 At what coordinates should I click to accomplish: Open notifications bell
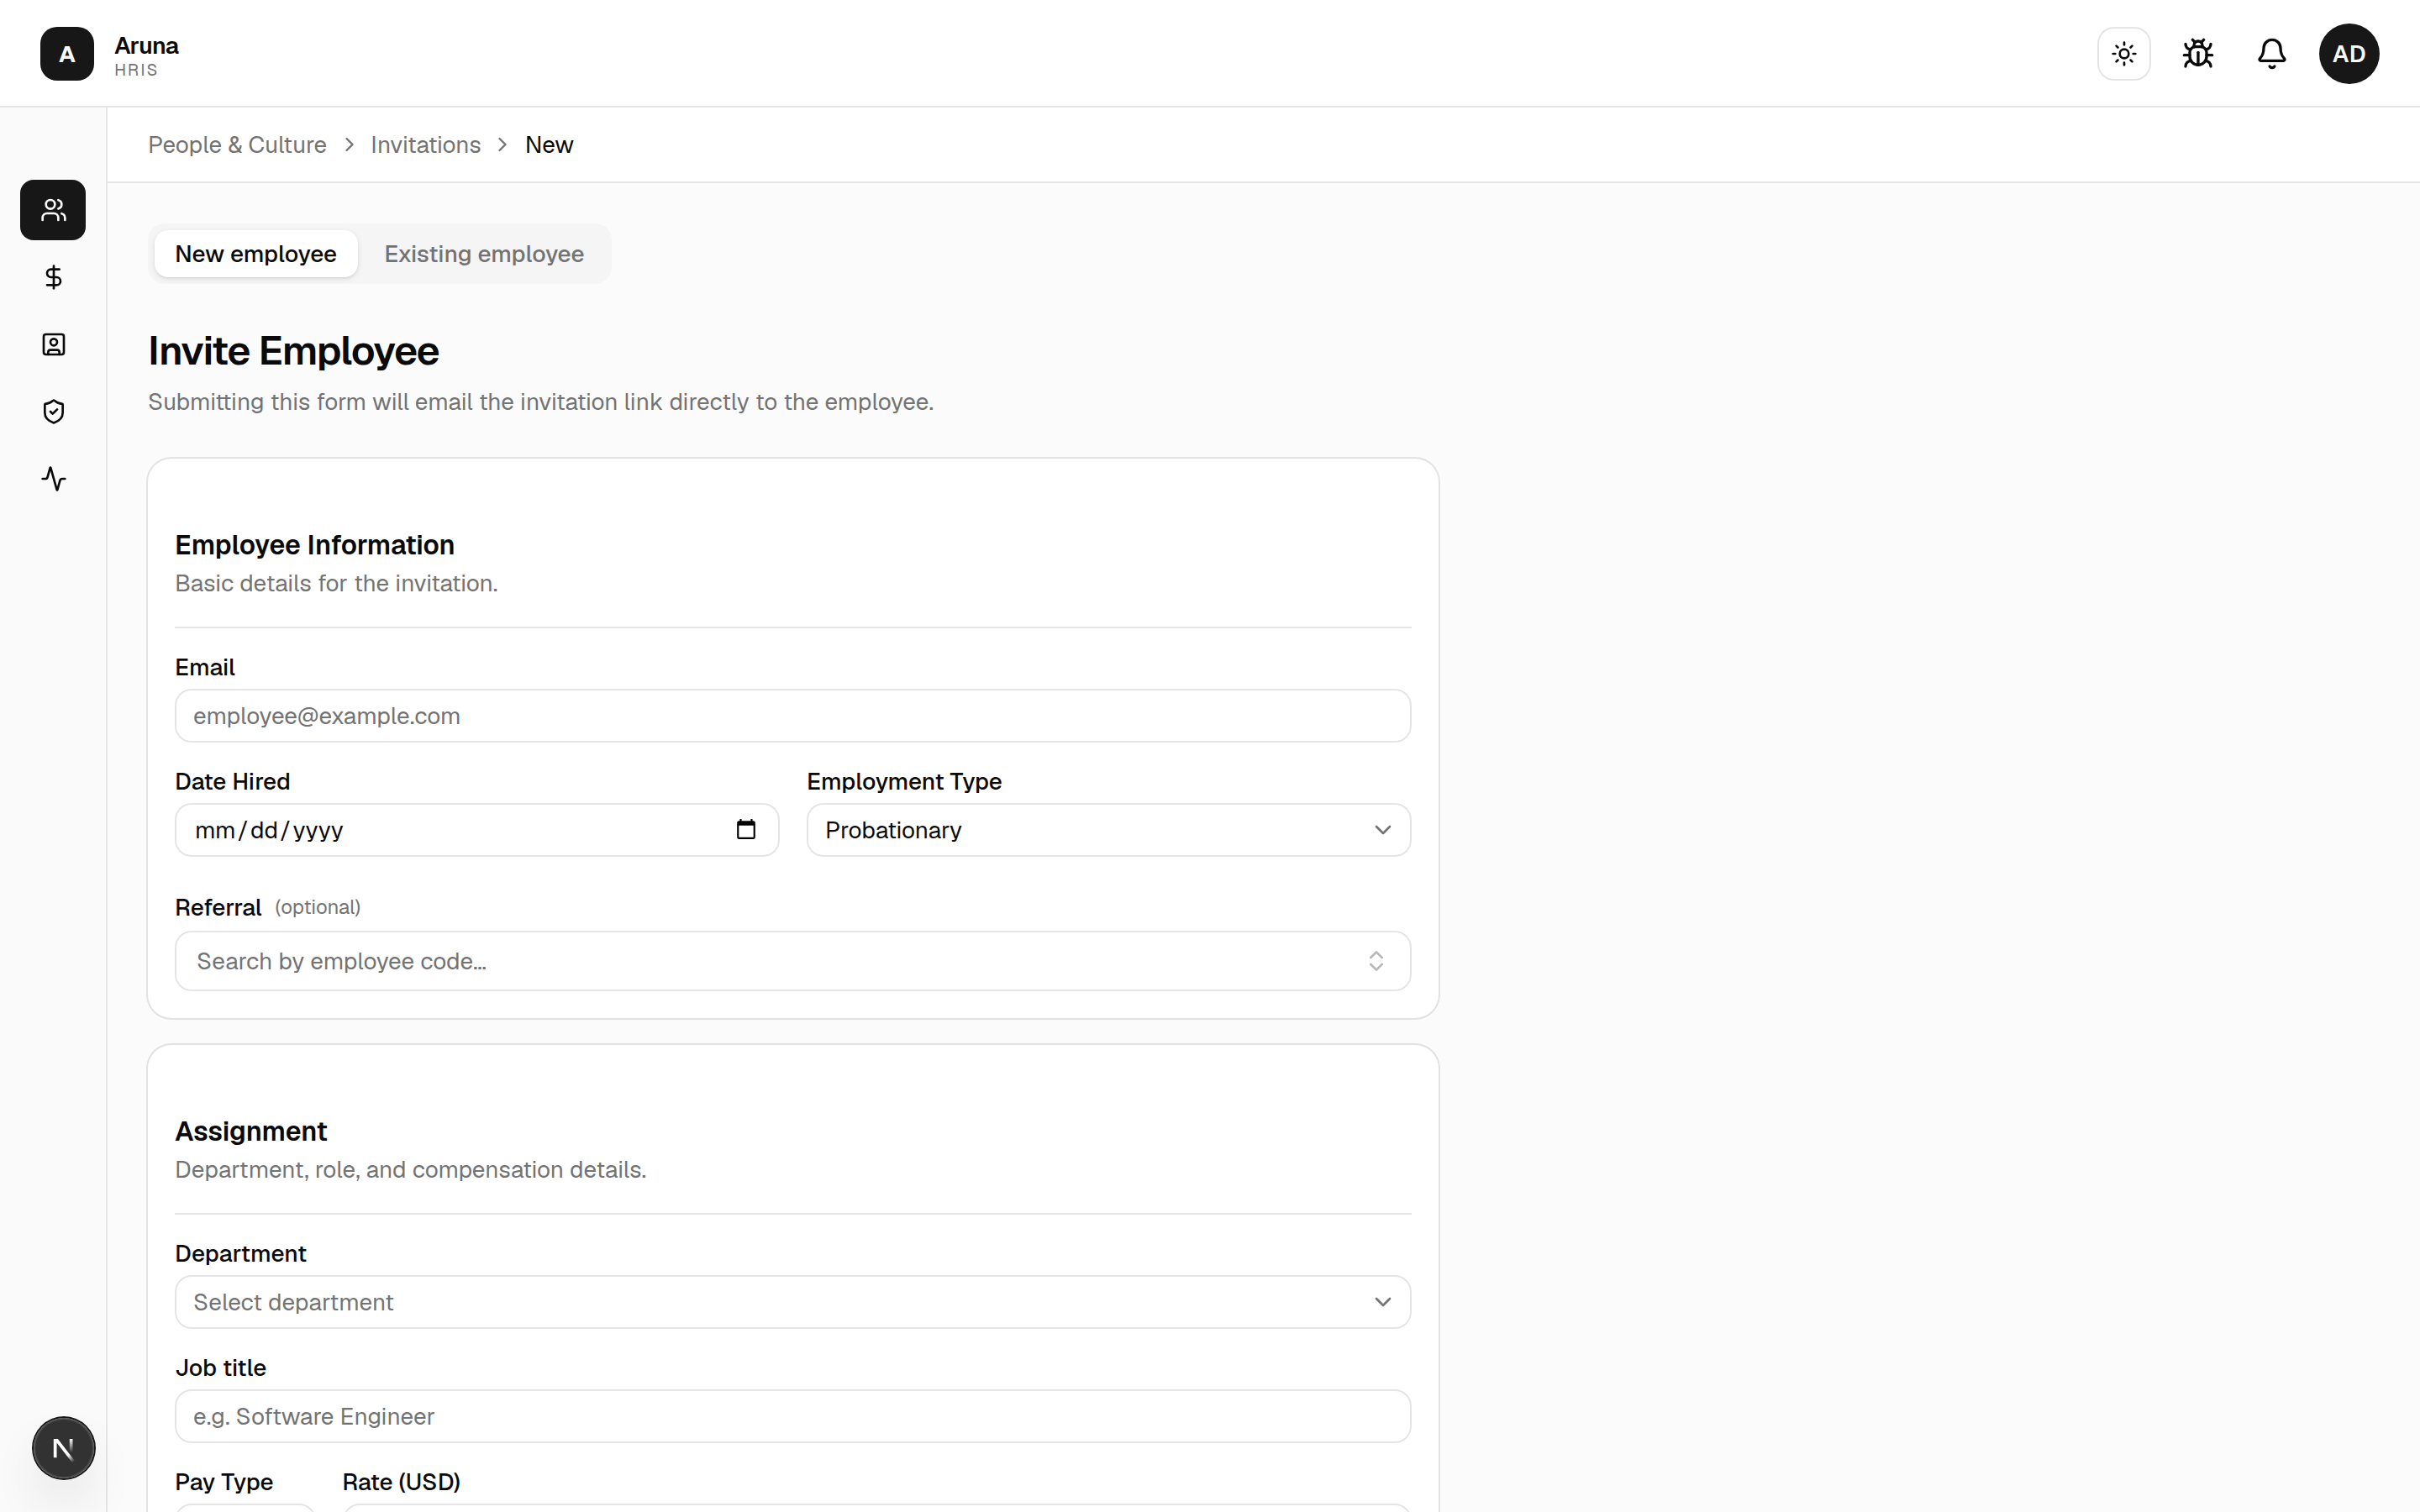(x=2272, y=54)
